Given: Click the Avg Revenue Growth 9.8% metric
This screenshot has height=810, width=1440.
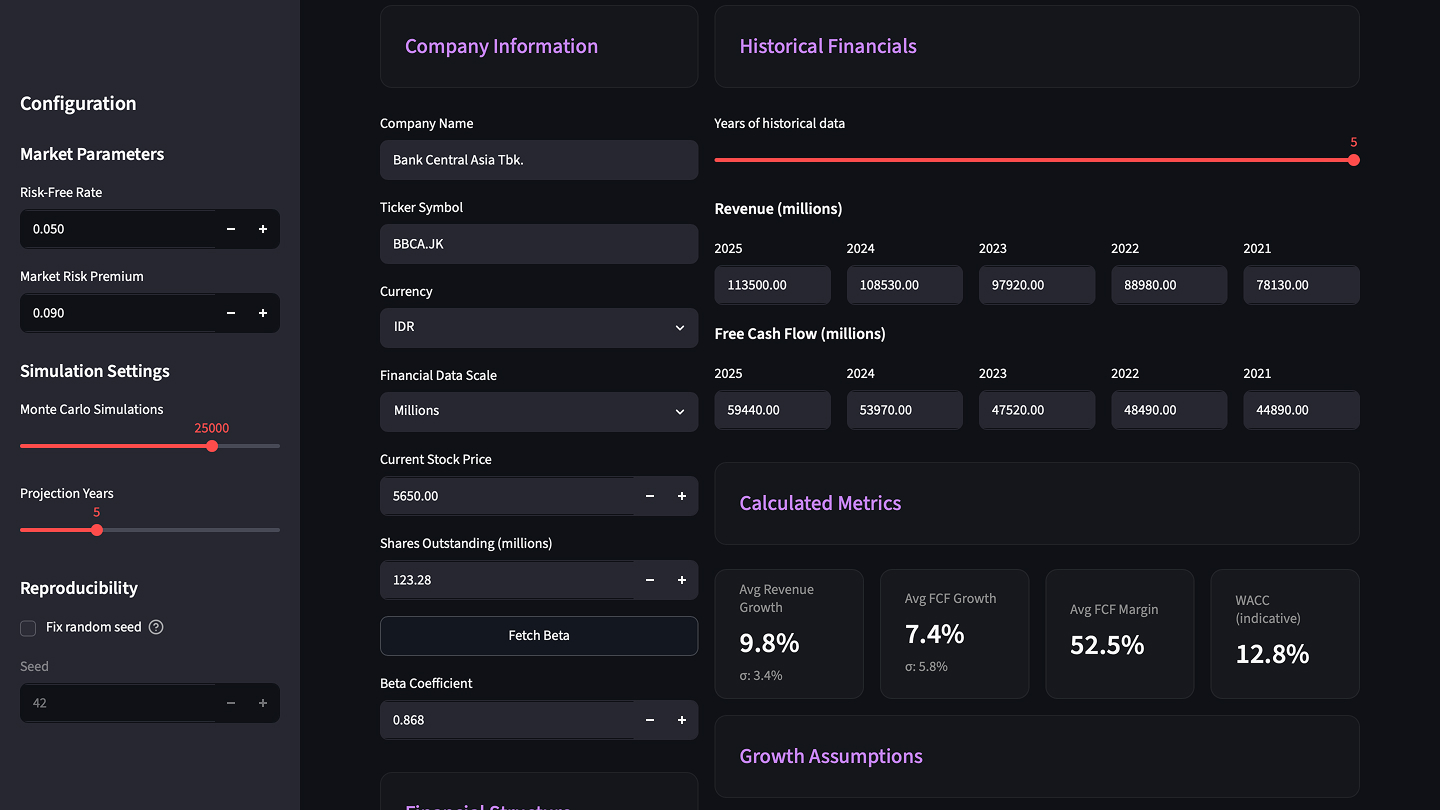Looking at the screenshot, I should click(789, 634).
